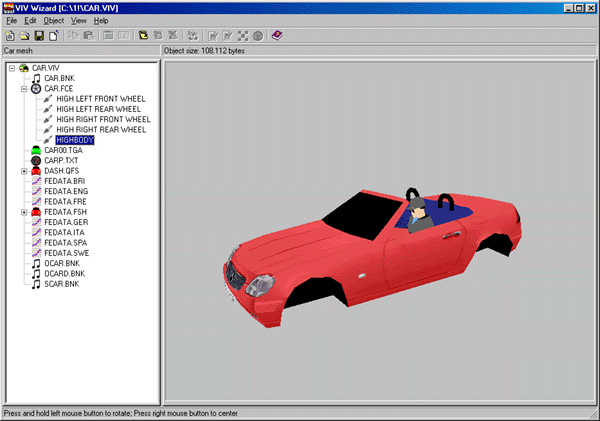Viewport: 600px width, 421px height.
Task: Click the car icon beside CAR.VIV
Action: (24, 68)
